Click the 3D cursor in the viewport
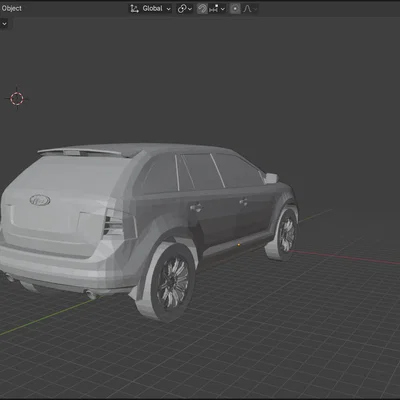This screenshot has height=400, width=400. point(17,98)
